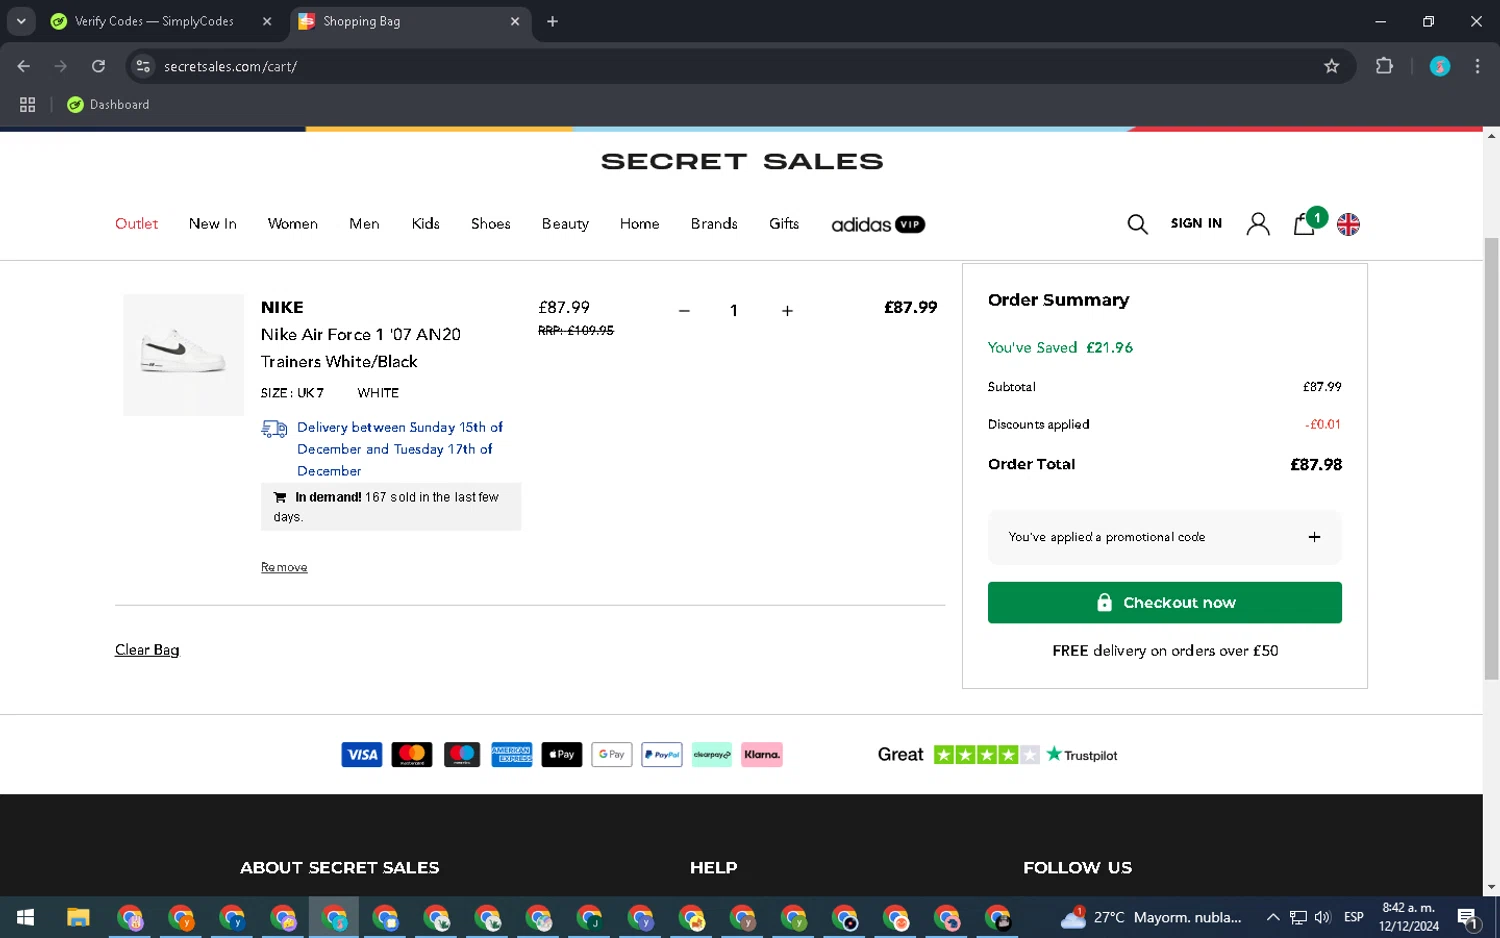Open the Brands menu
The image size is (1500, 938).
(714, 224)
